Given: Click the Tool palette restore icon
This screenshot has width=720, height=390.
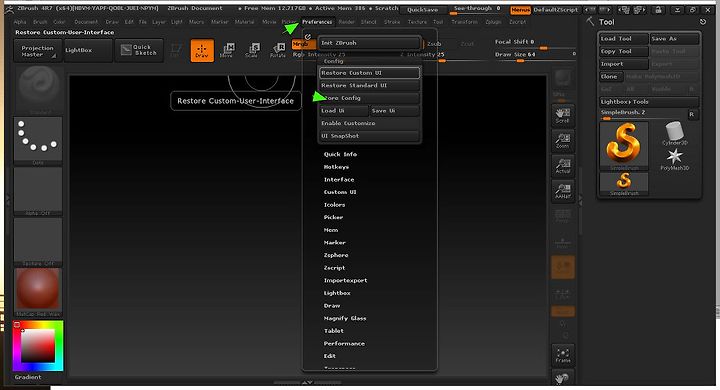Looking at the screenshot, I should (703, 22).
